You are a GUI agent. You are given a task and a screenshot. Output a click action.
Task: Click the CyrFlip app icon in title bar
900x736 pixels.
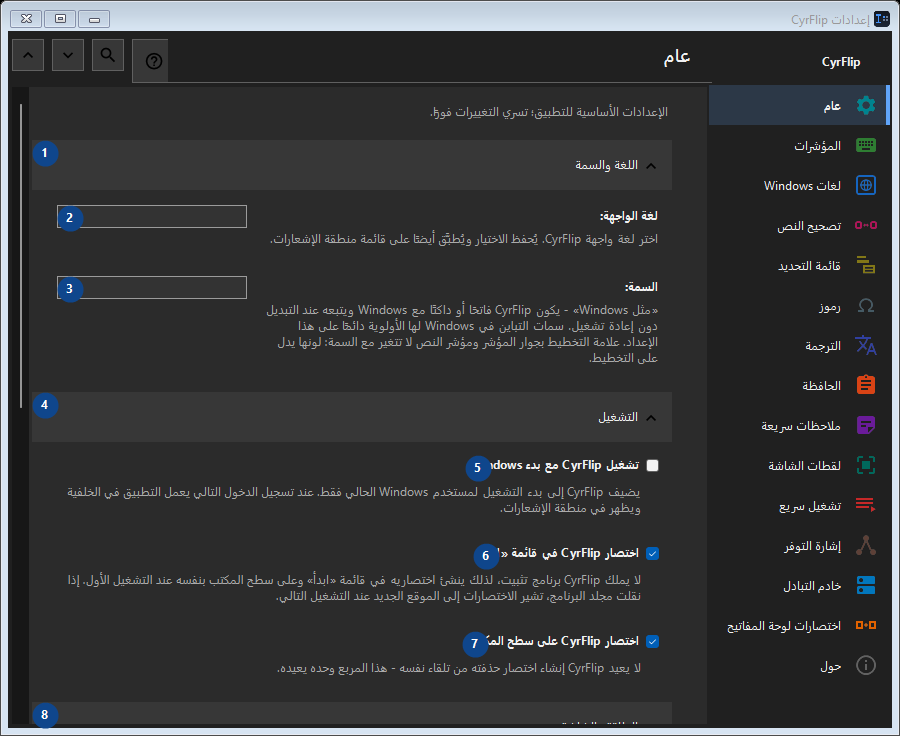(882, 19)
